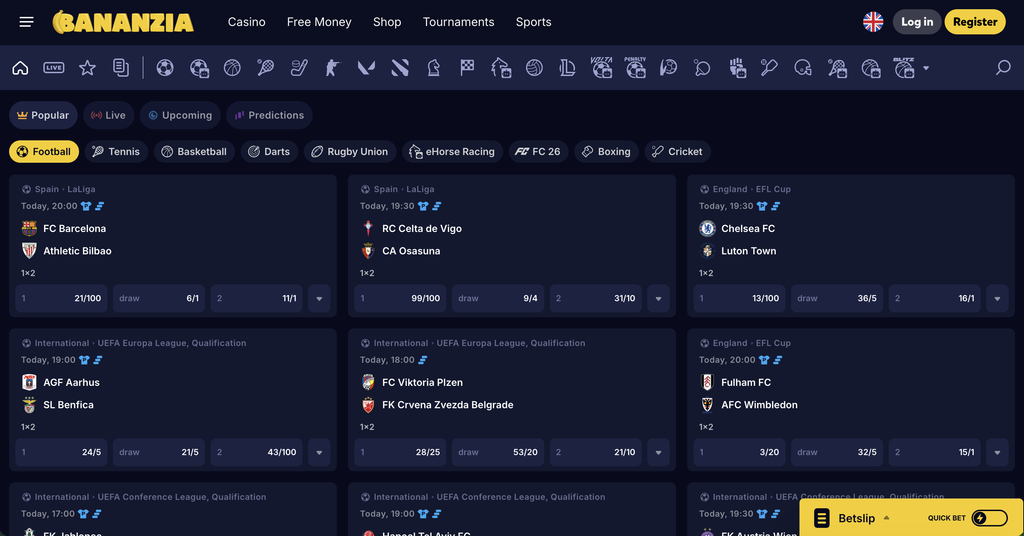Select the League of Legends icon
The image size is (1024, 536).
click(x=568, y=68)
